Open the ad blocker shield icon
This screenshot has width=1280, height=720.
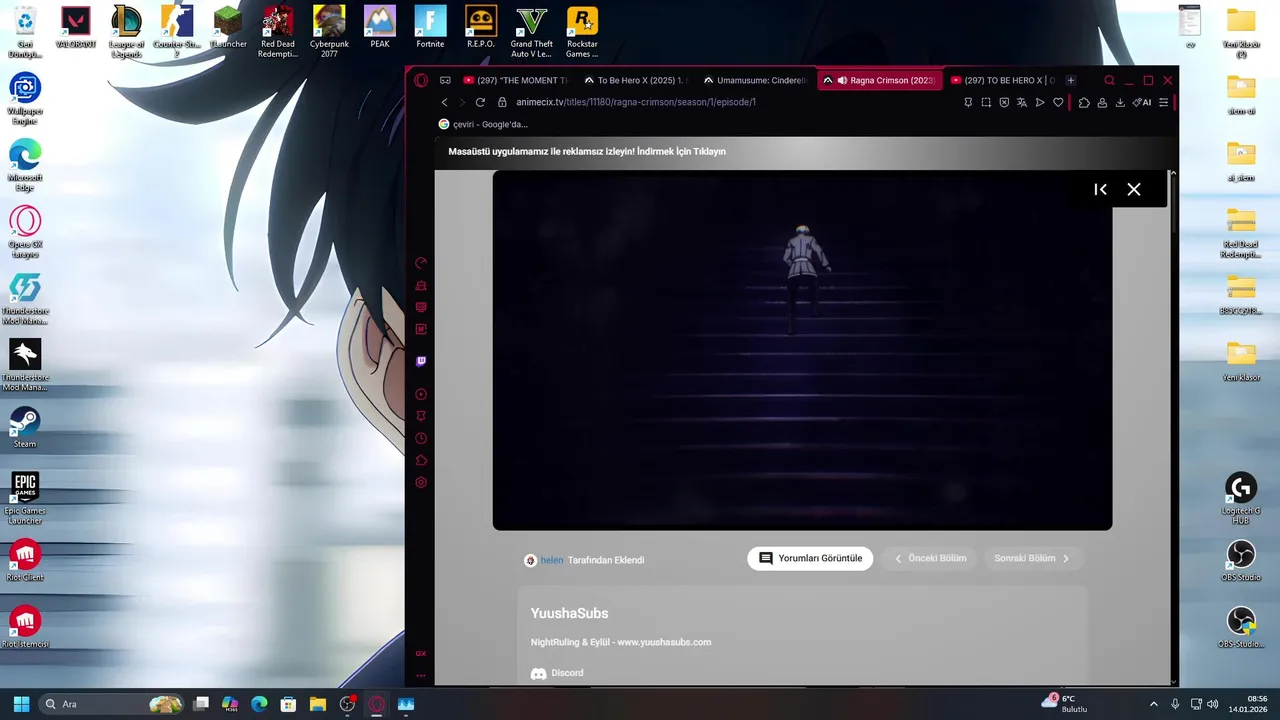(x=1004, y=102)
